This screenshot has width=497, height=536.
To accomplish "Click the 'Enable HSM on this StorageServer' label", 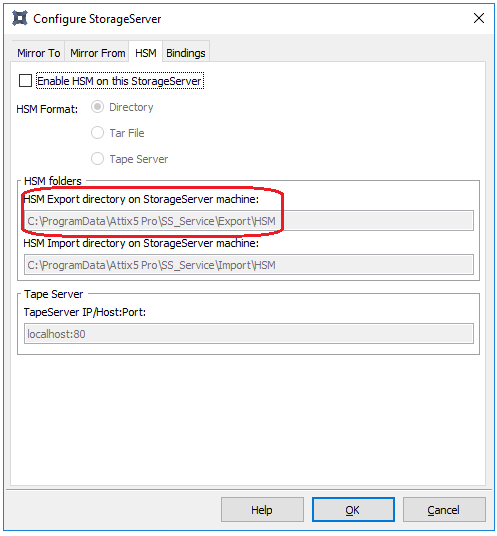I will click(x=120, y=81).
